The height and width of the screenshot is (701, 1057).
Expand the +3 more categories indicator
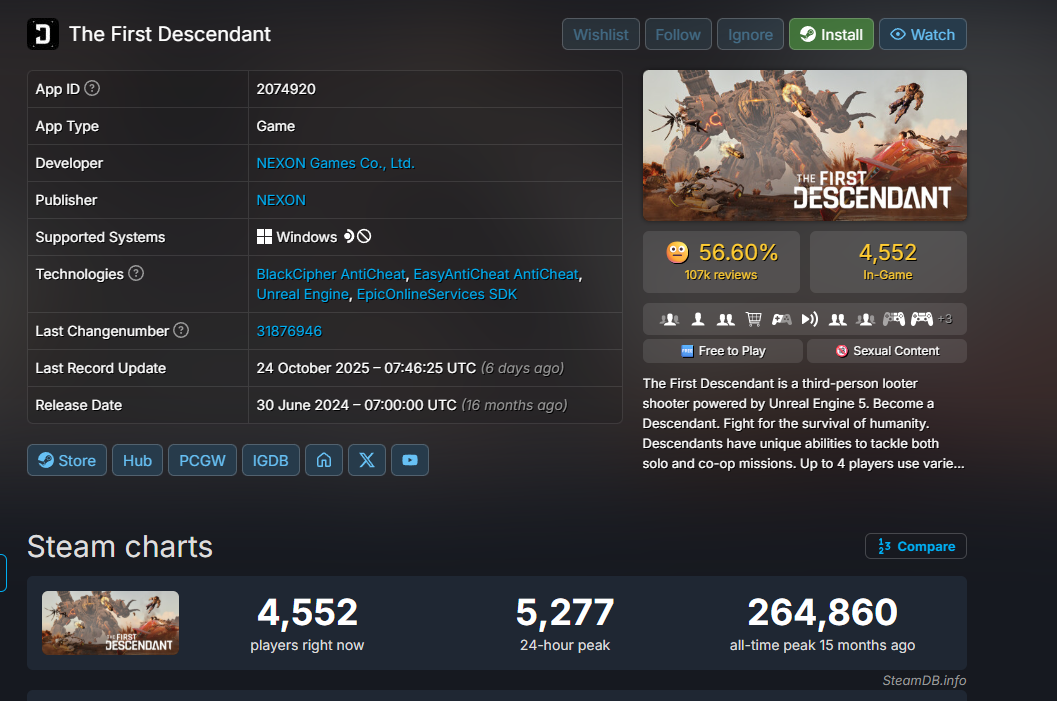(945, 319)
